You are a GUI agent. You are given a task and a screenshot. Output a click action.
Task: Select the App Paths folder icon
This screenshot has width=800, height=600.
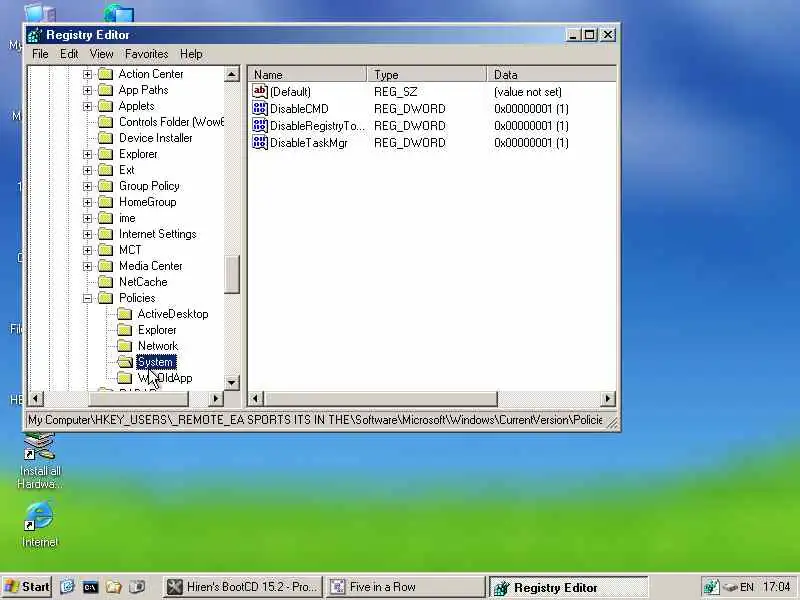106,90
